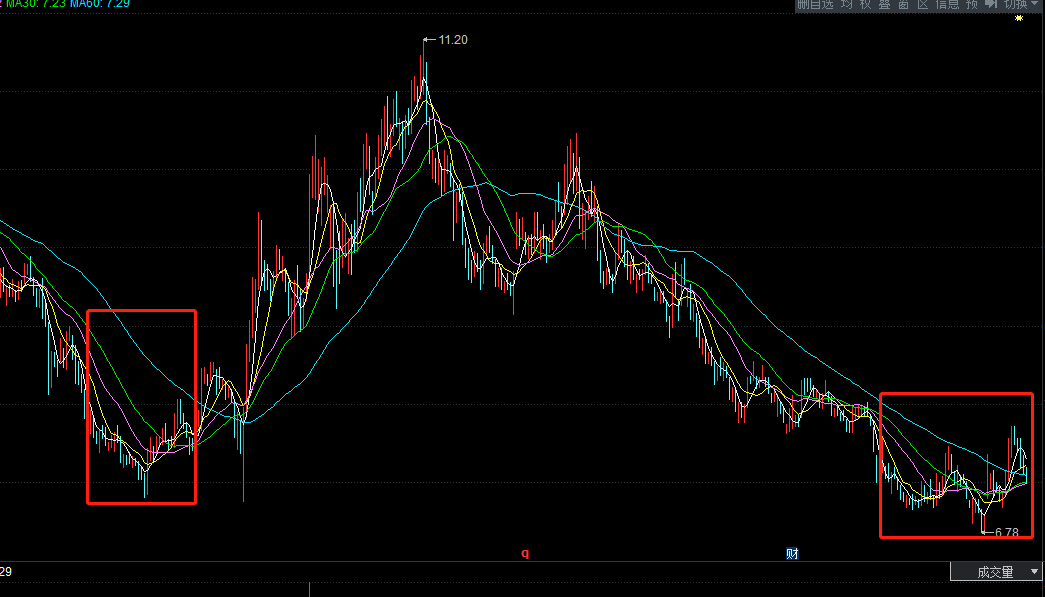
Task: Click the 11.20 high price label
Action: click(453, 40)
